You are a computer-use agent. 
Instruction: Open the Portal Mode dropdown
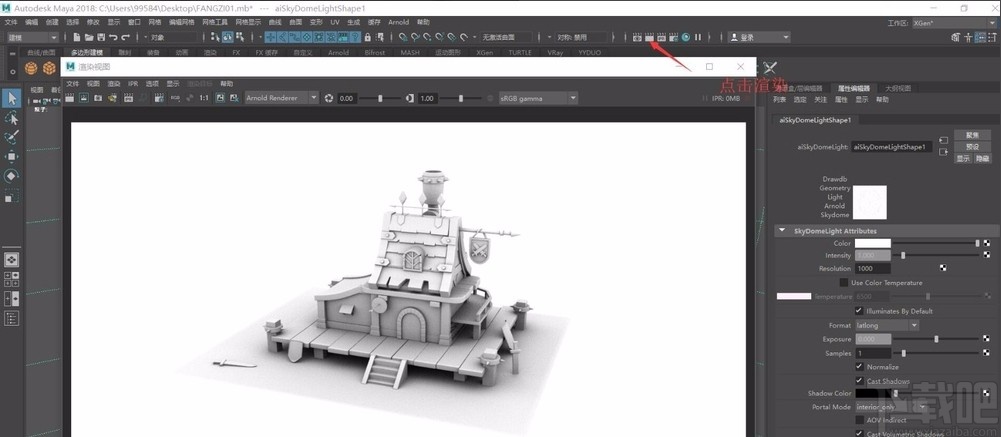click(891, 406)
